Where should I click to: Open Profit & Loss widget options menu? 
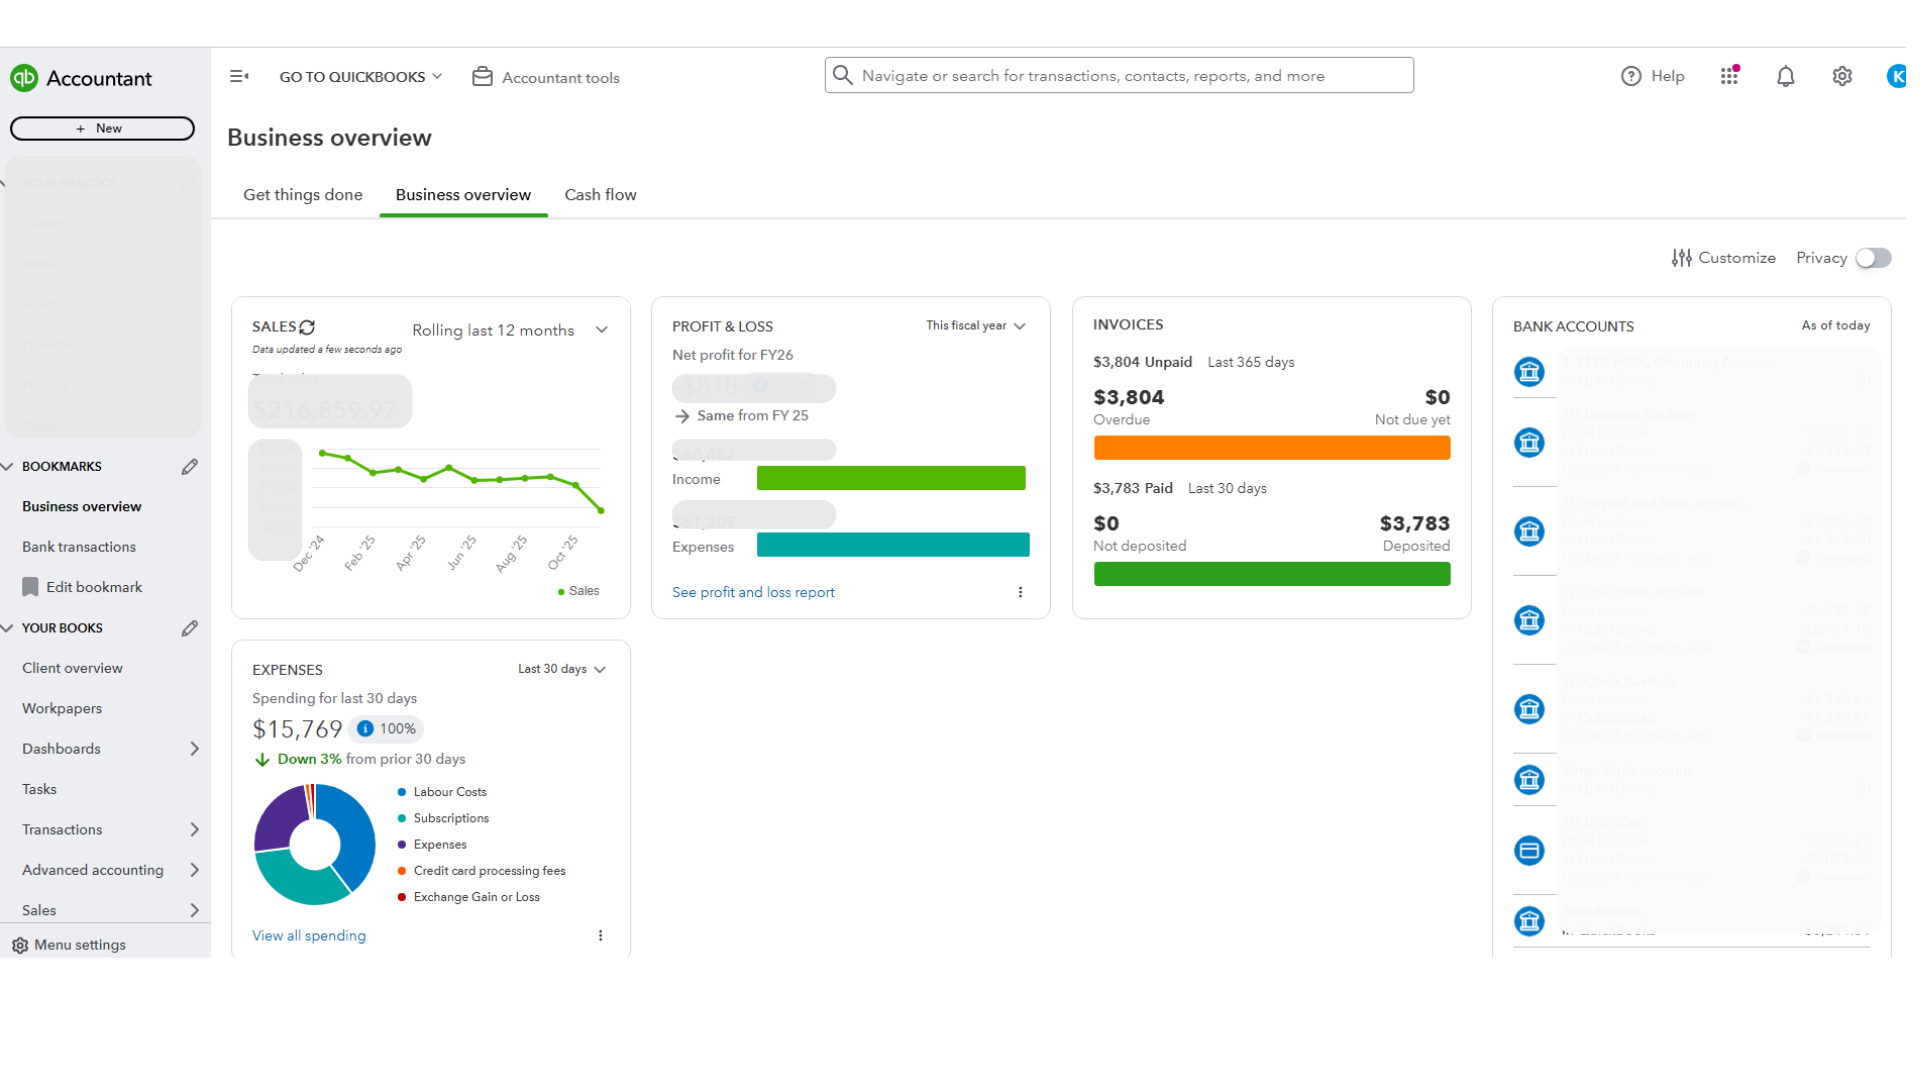1020,592
